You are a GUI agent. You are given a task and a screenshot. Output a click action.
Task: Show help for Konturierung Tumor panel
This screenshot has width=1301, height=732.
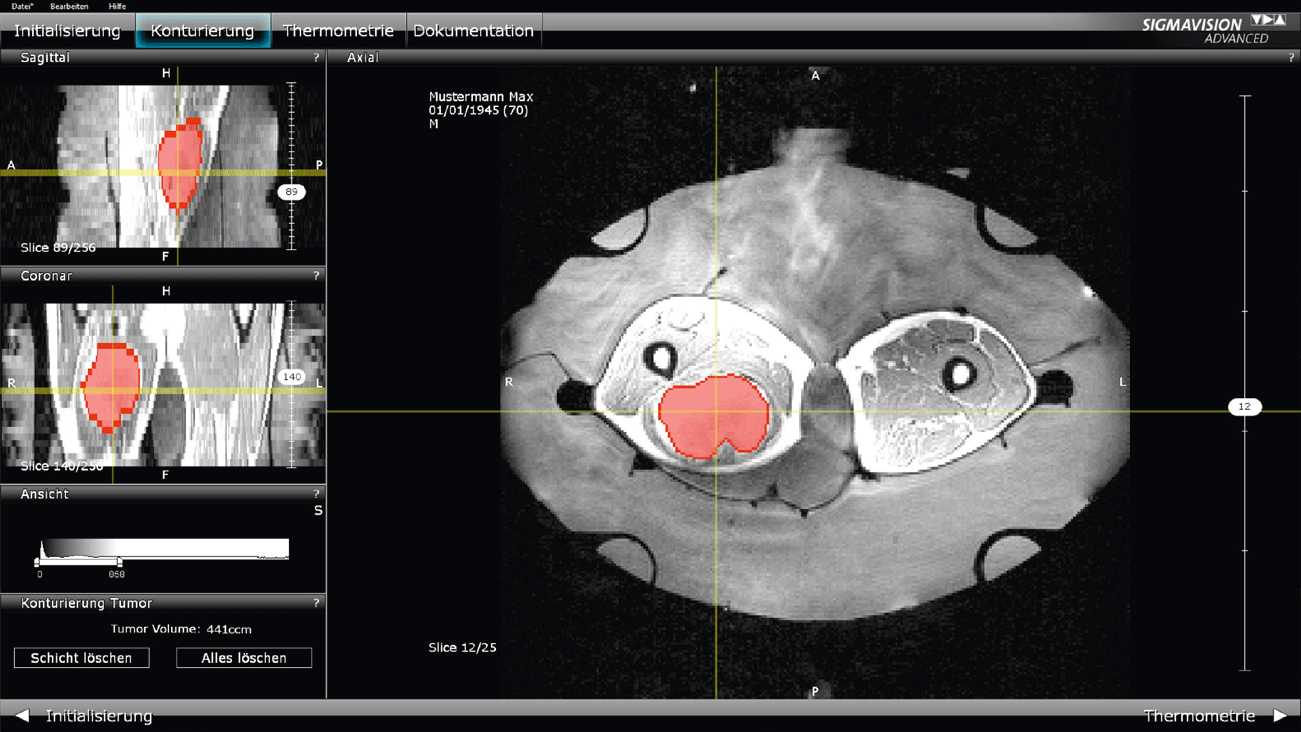(x=316, y=603)
